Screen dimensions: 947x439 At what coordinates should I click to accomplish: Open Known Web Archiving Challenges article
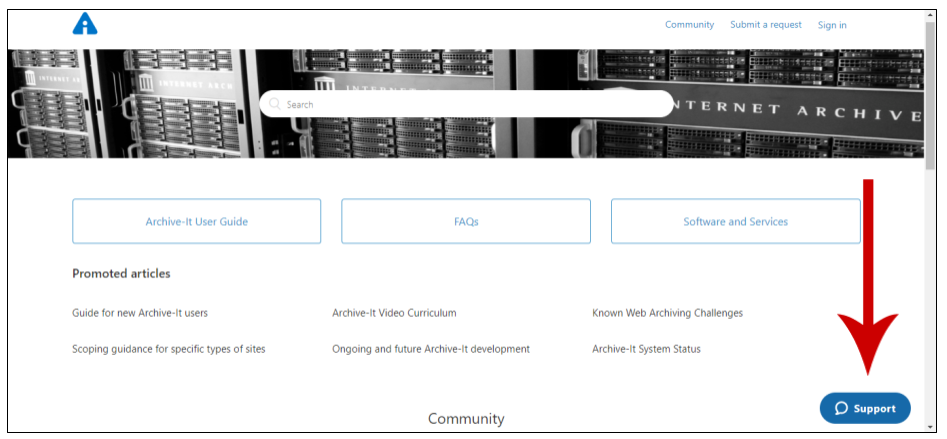(667, 313)
